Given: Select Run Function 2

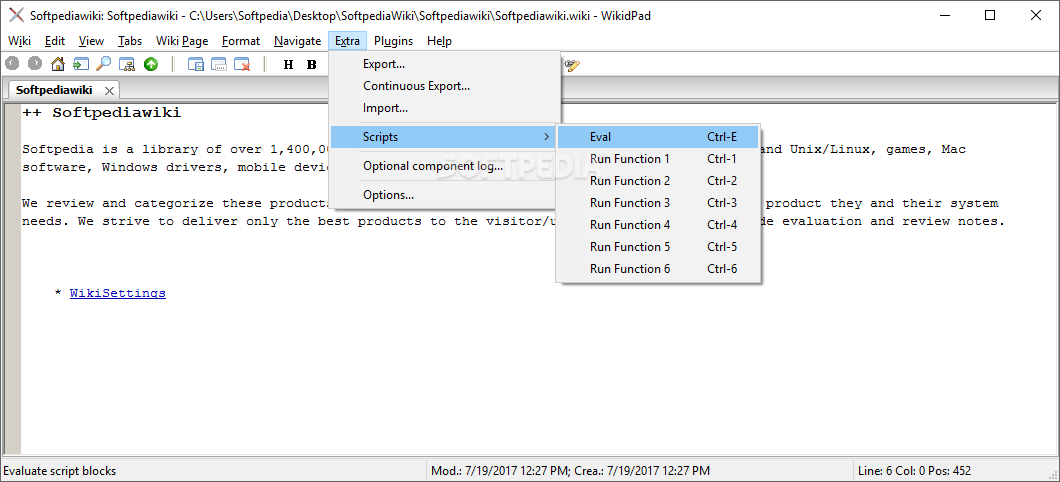Looking at the screenshot, I should [658, 180].
